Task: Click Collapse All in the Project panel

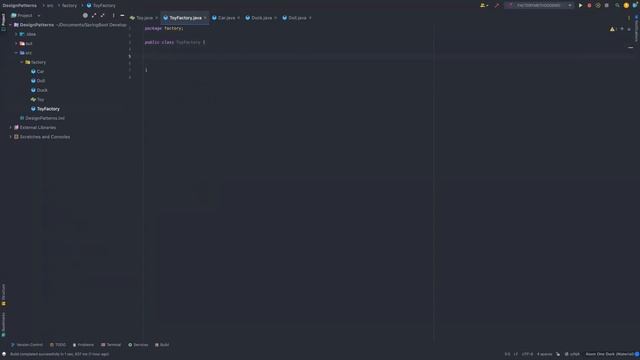Action: [x=102, y=15]
